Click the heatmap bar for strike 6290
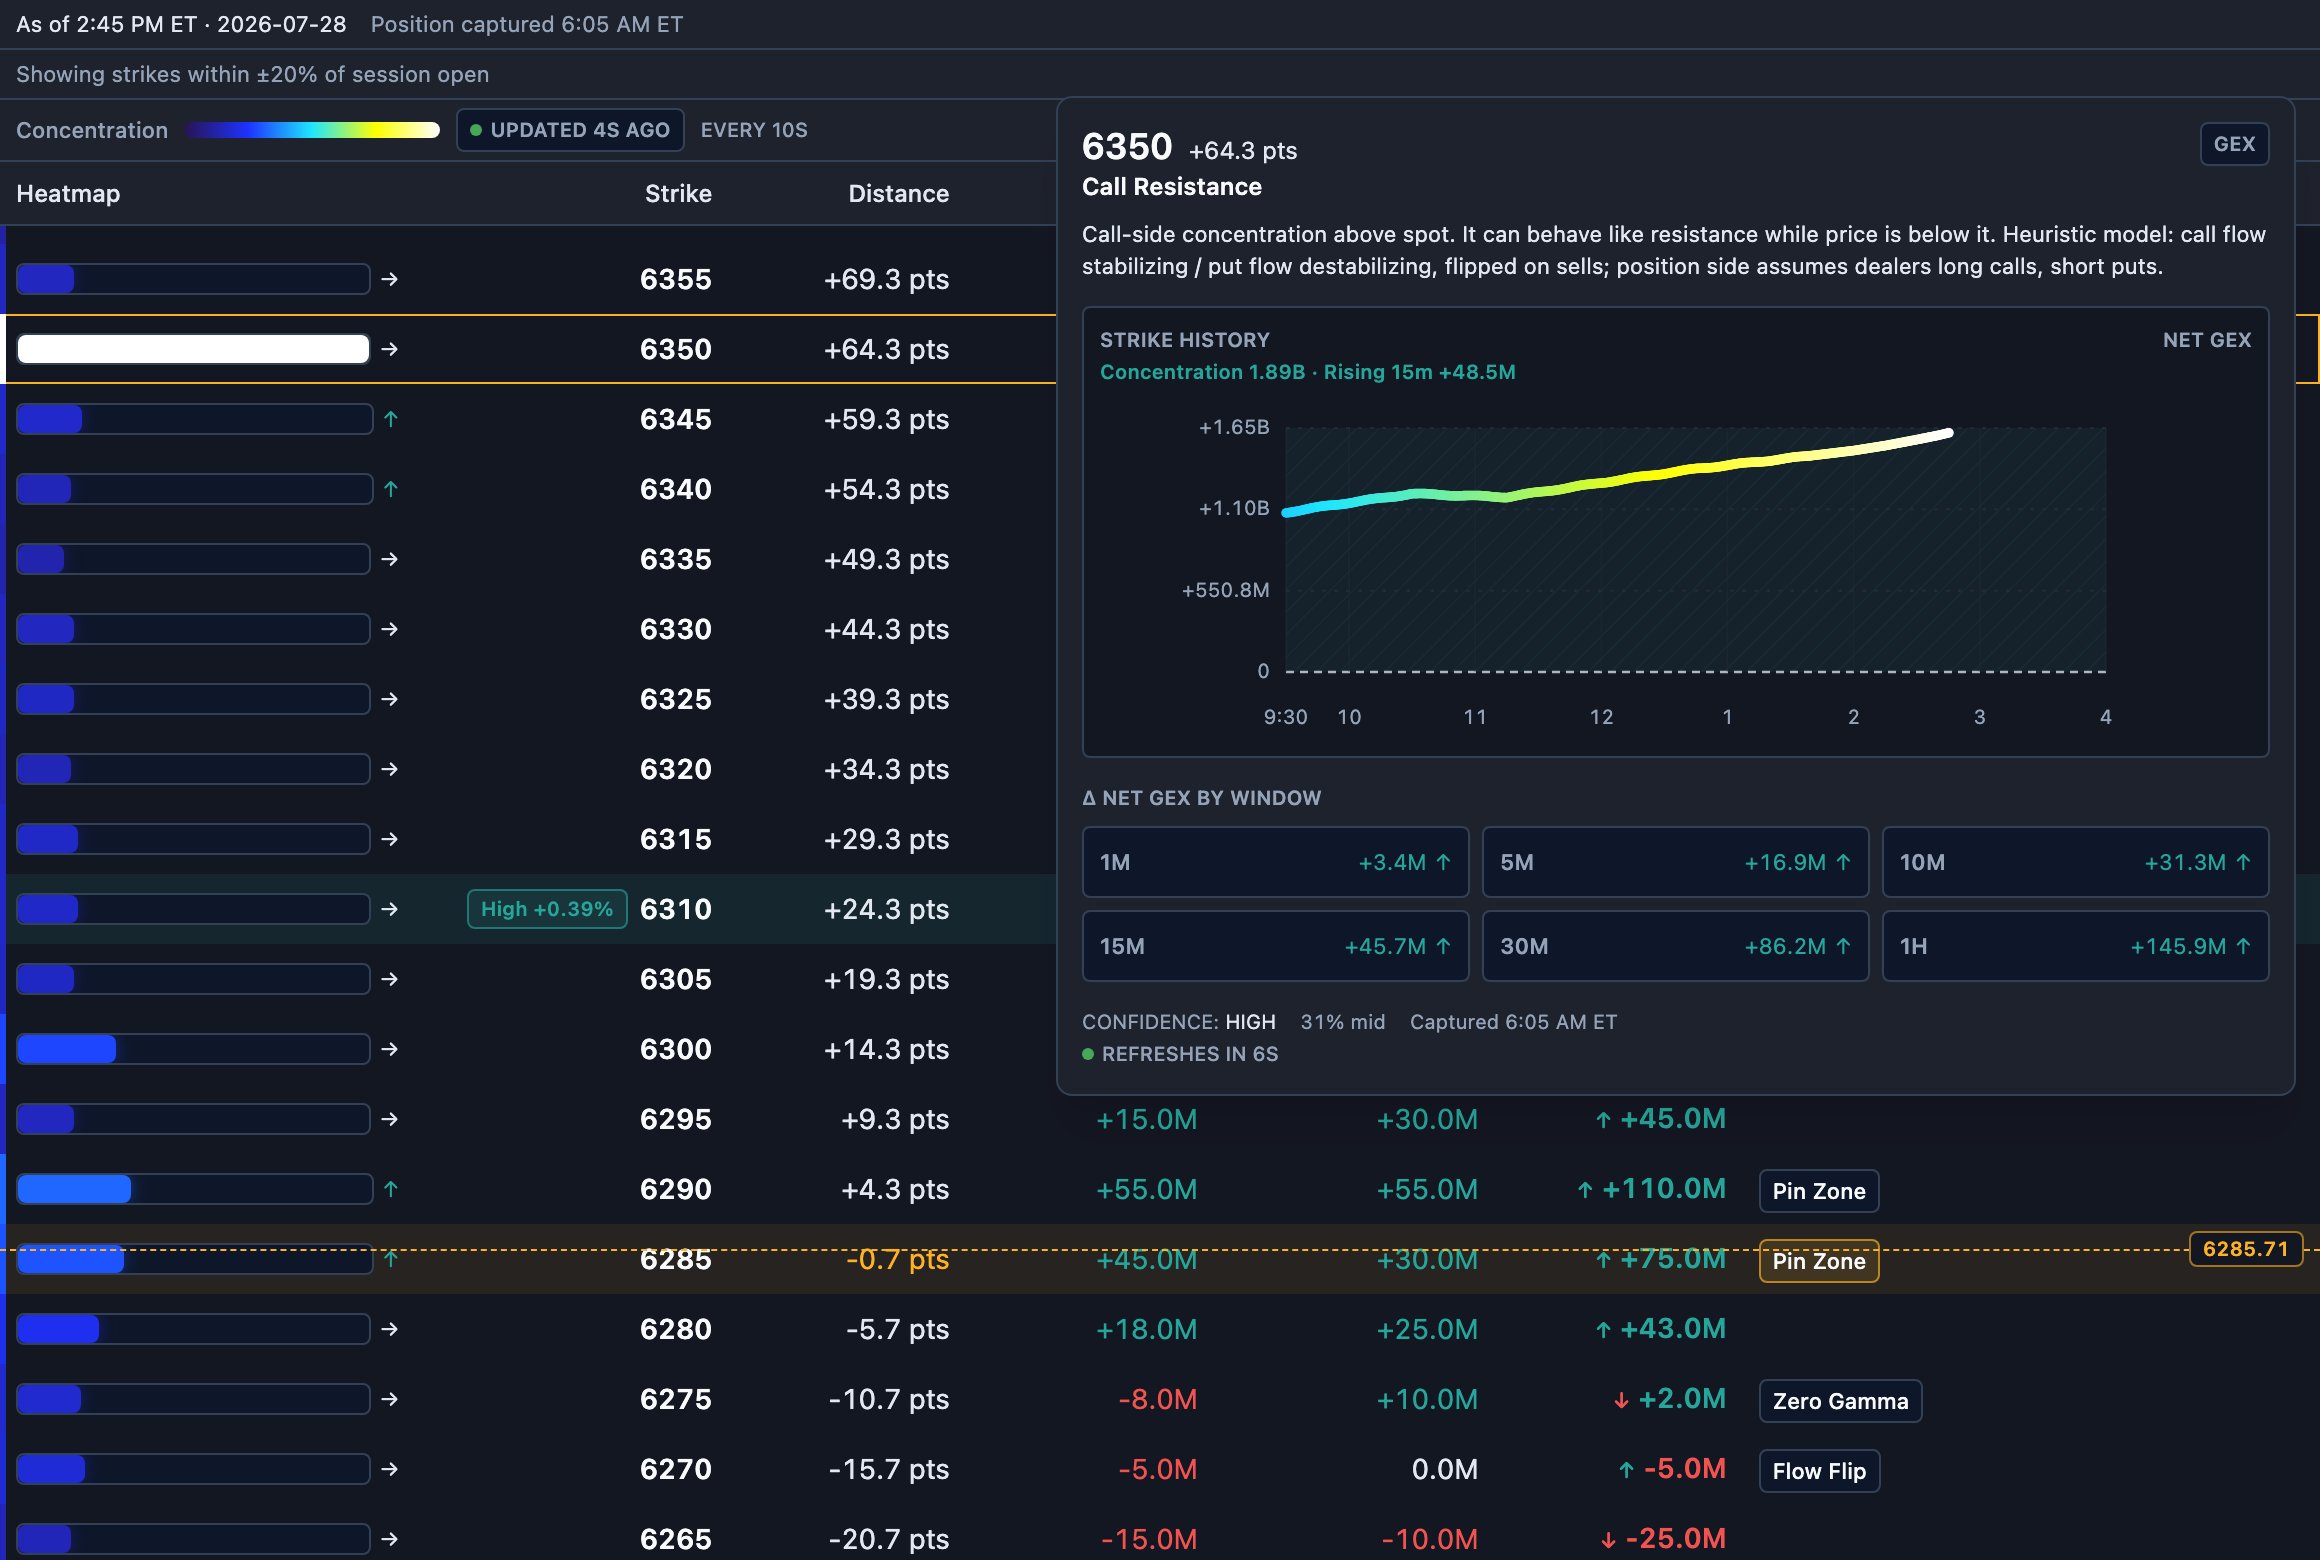Screen dimensions: 2320x1560 195,1189
